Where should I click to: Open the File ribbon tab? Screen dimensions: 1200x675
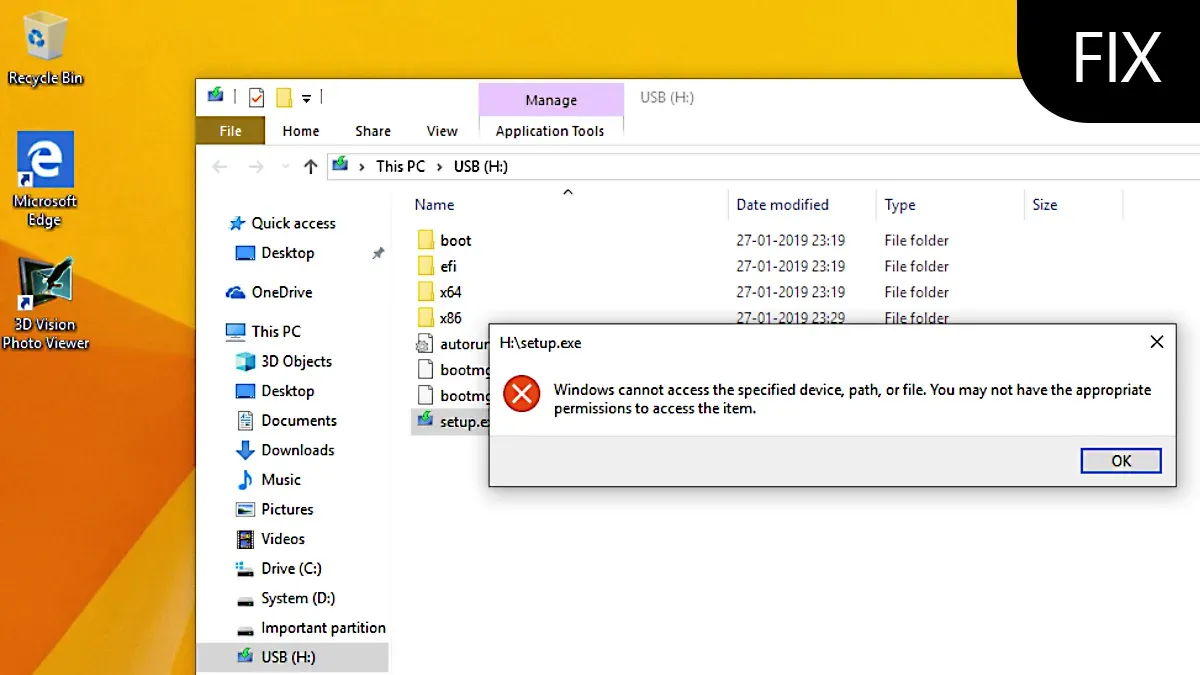(230, 131)
